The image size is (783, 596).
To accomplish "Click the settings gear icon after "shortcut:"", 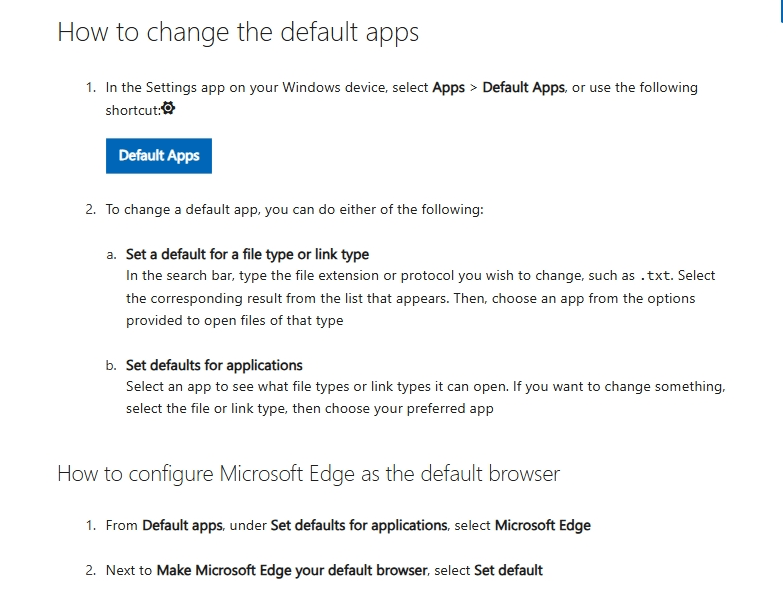I will [168, 109].
